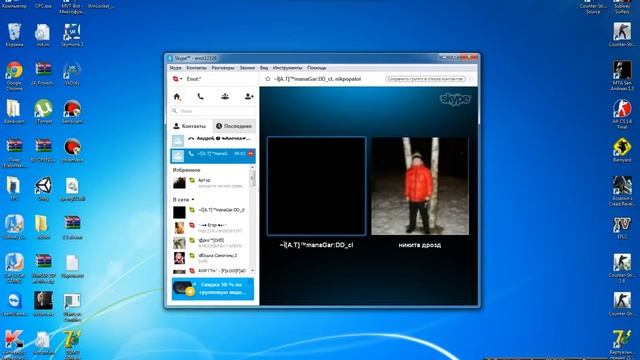The image size is (640, 360).
Task: End the call with the red hang-up icon
Action: click(251, 154)
